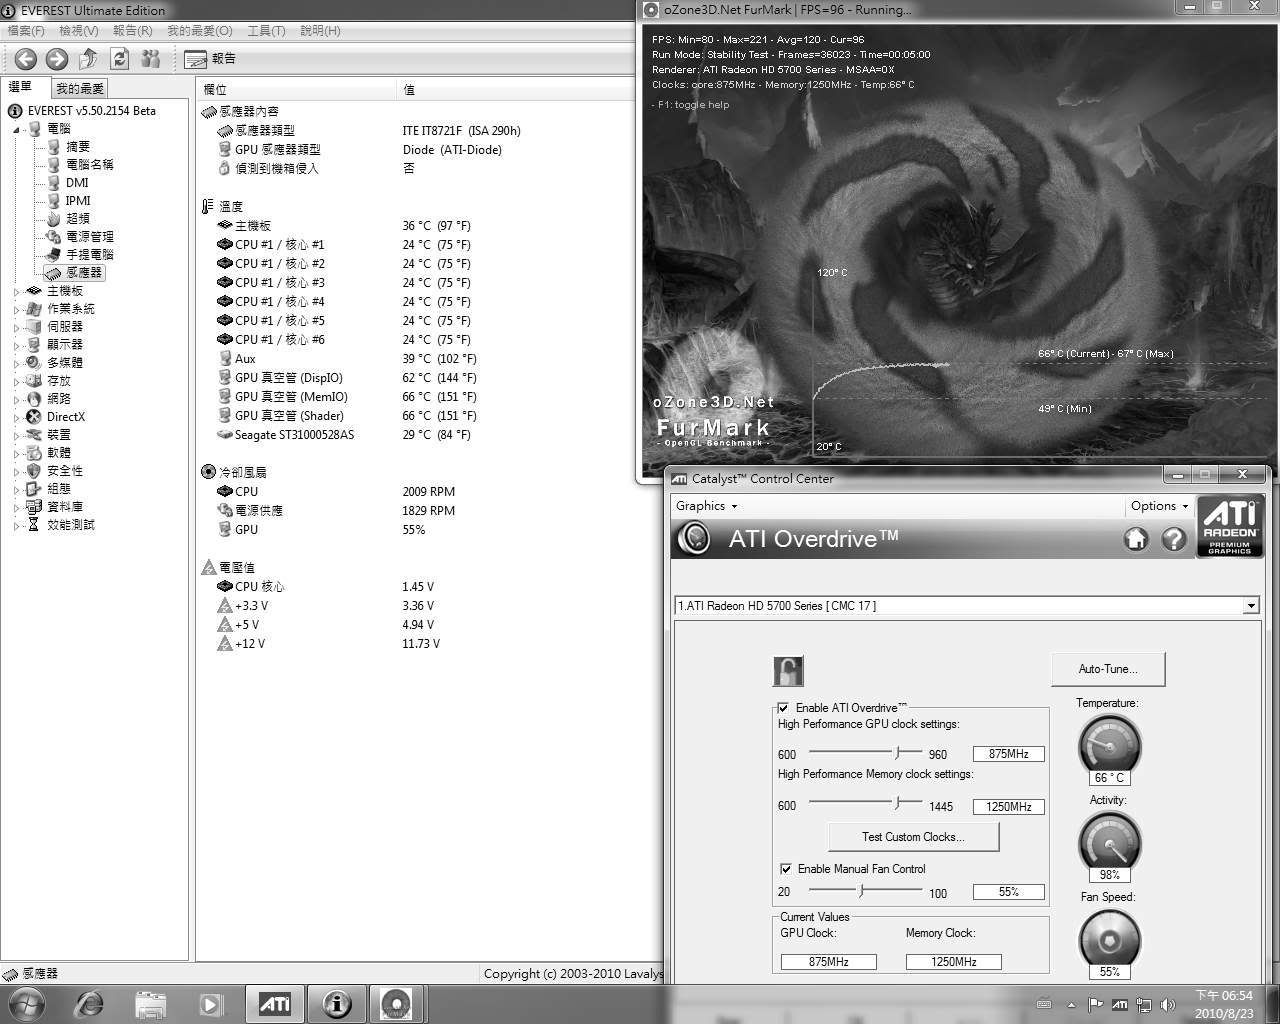
Task: Switch to the 我的最愛 tab in left panel
Action: pyautogui.click(x=80, y=89)
